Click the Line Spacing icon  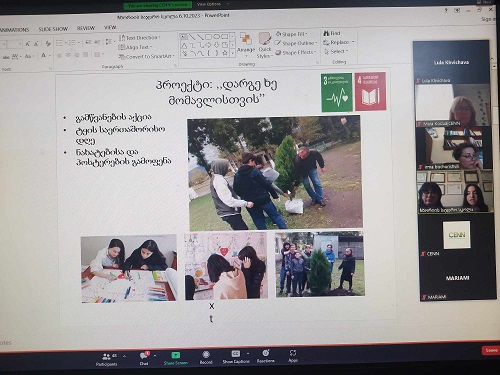109,42
